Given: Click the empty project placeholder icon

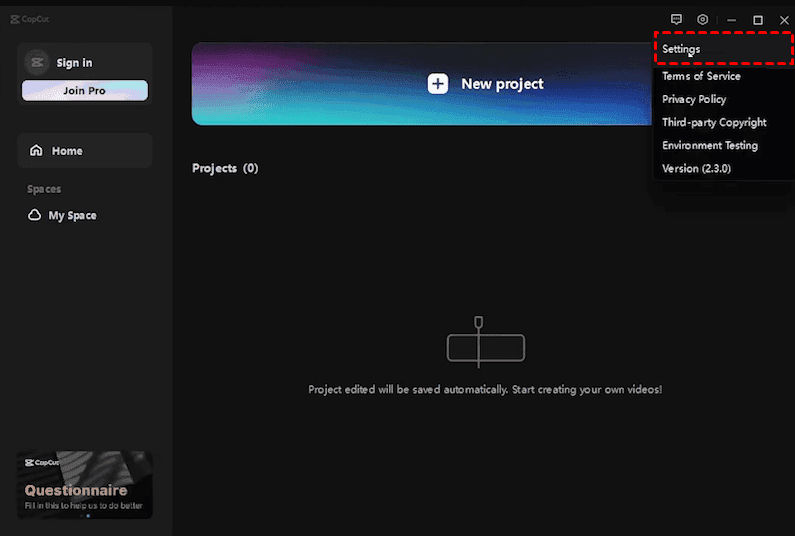Looking at the screenshot, I should (485, 345).
